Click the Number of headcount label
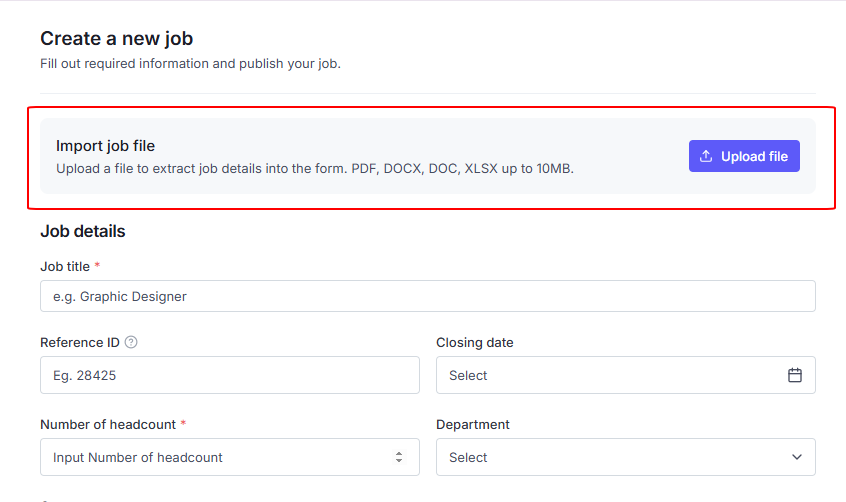This screenshot has height=502, width=846. click(x=108, y=424)
